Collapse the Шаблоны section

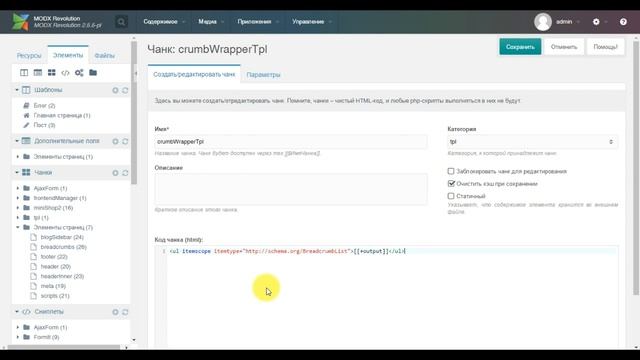(x=17, y=90)
